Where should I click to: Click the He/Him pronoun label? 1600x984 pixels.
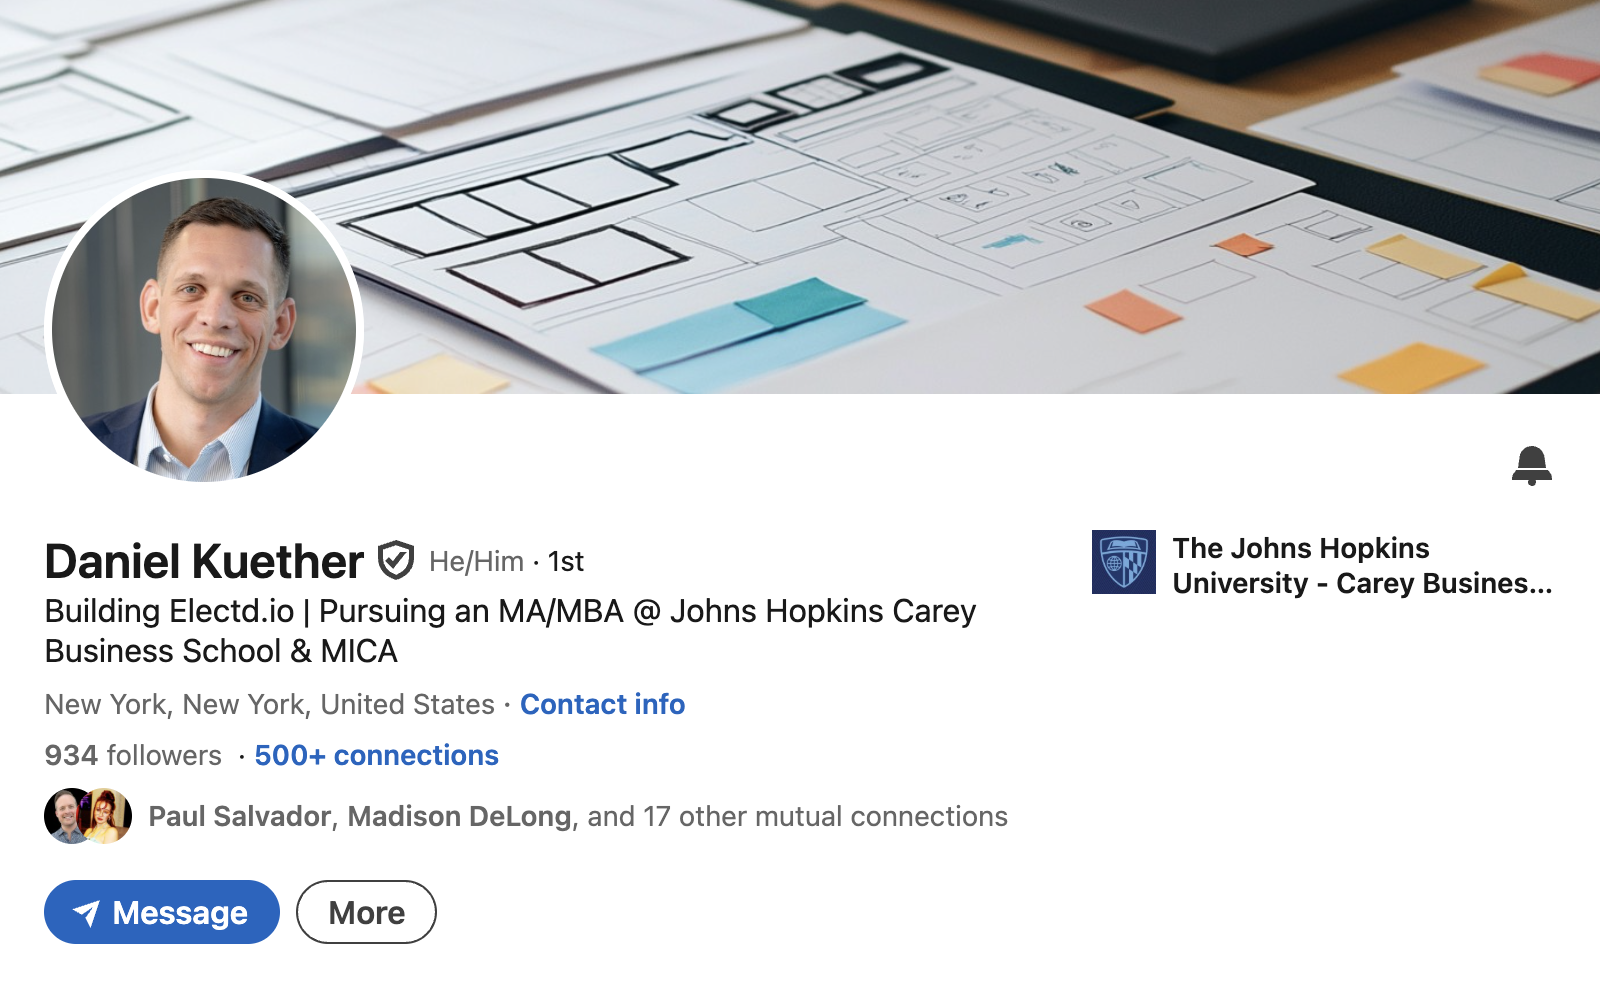pos(476,561)
